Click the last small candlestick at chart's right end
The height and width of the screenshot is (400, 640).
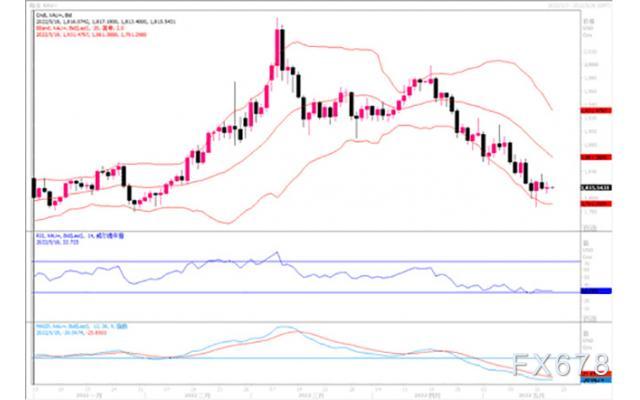point(553,188)
